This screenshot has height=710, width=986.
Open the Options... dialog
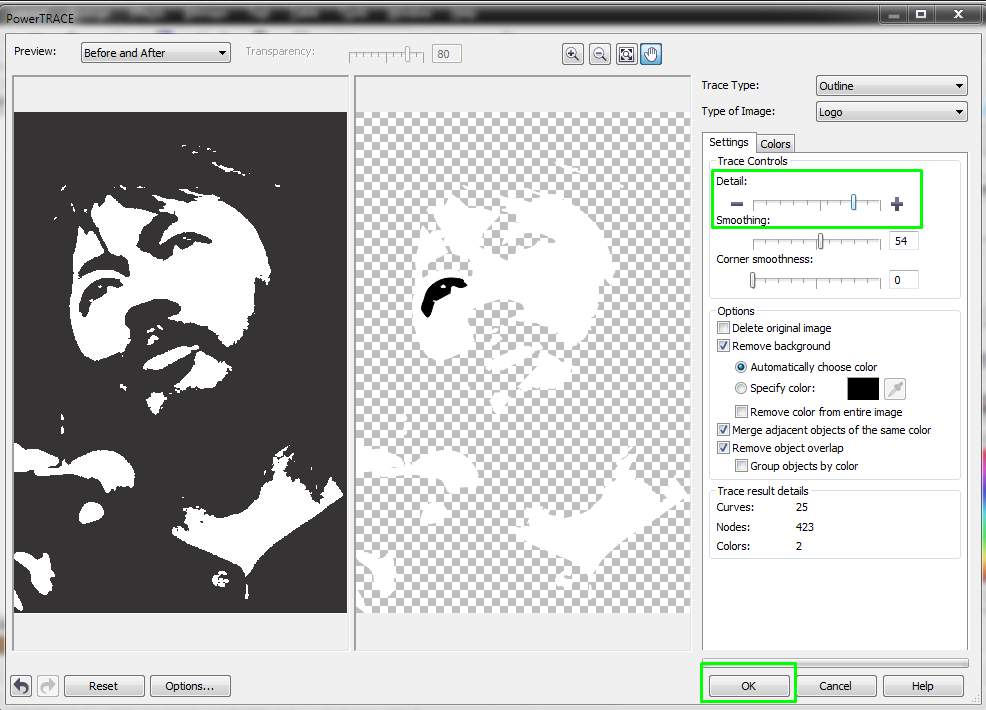point(190,685)
